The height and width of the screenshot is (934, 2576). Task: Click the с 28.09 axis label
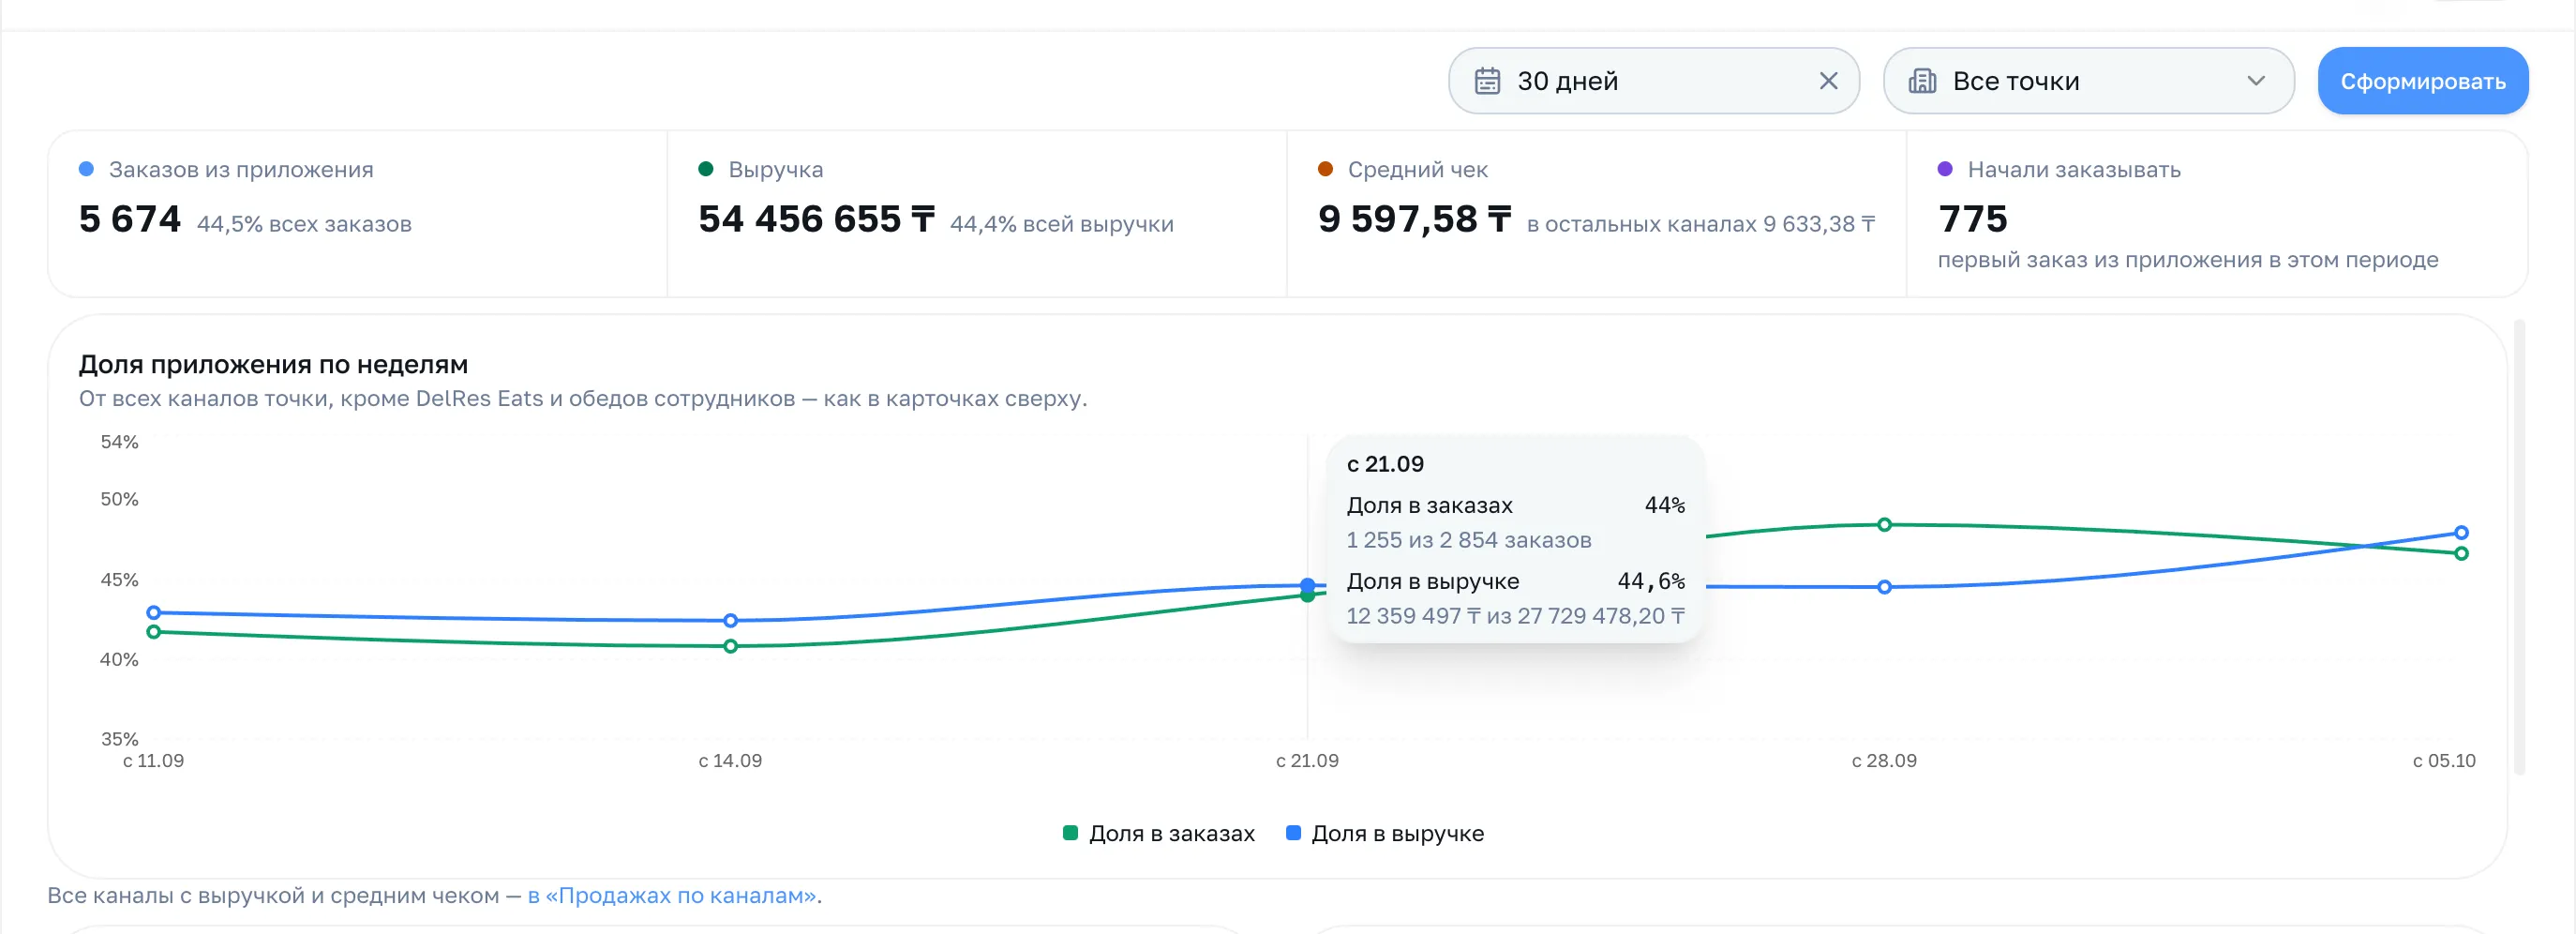pos(1884,760)
